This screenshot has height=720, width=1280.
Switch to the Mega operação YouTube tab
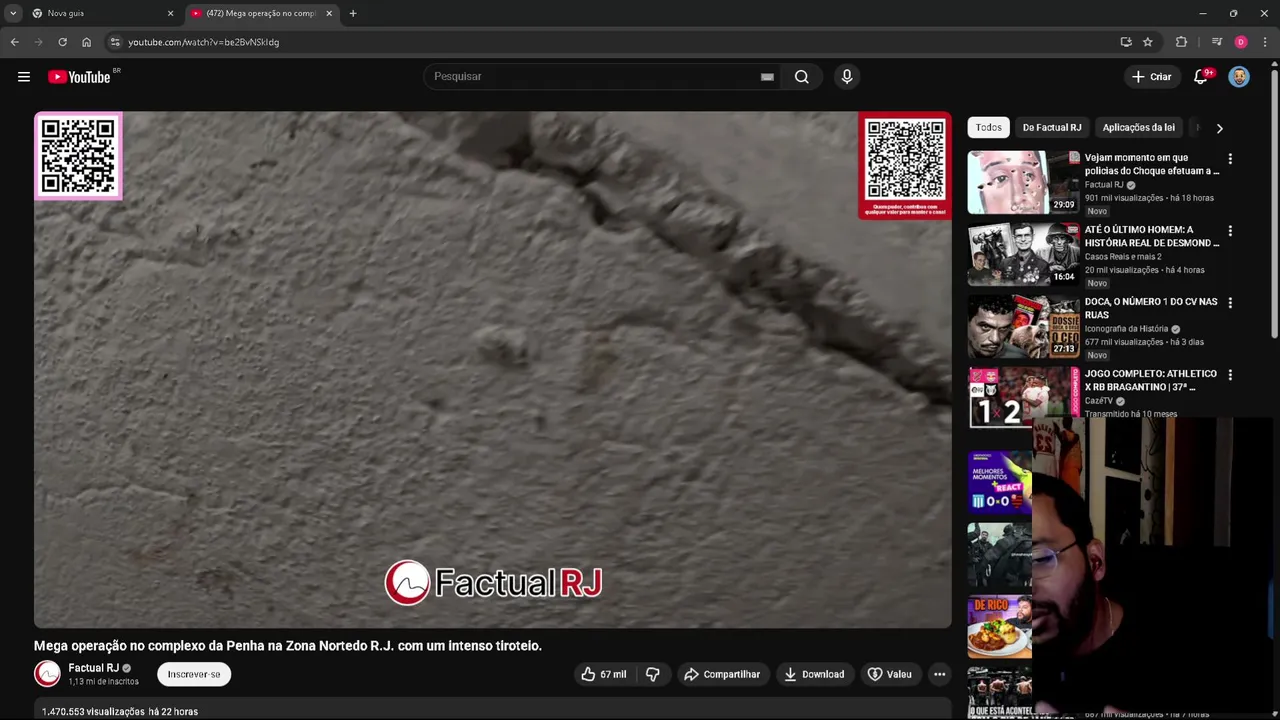[260, 13]
